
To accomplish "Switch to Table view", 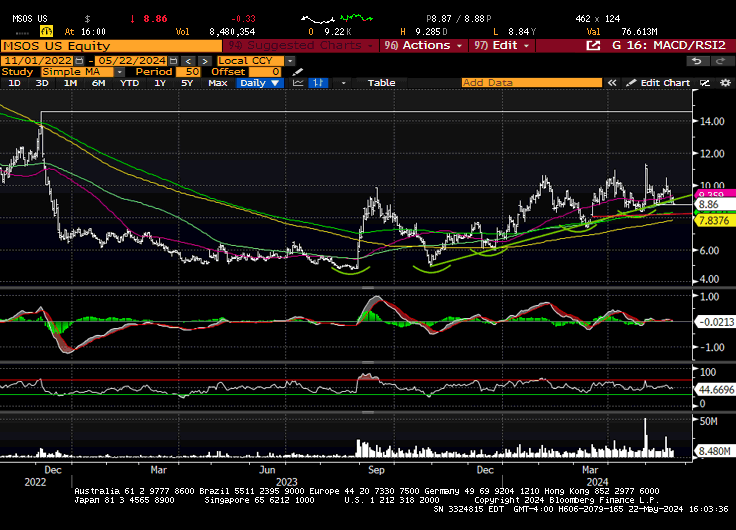I will [x=381, y=83].
